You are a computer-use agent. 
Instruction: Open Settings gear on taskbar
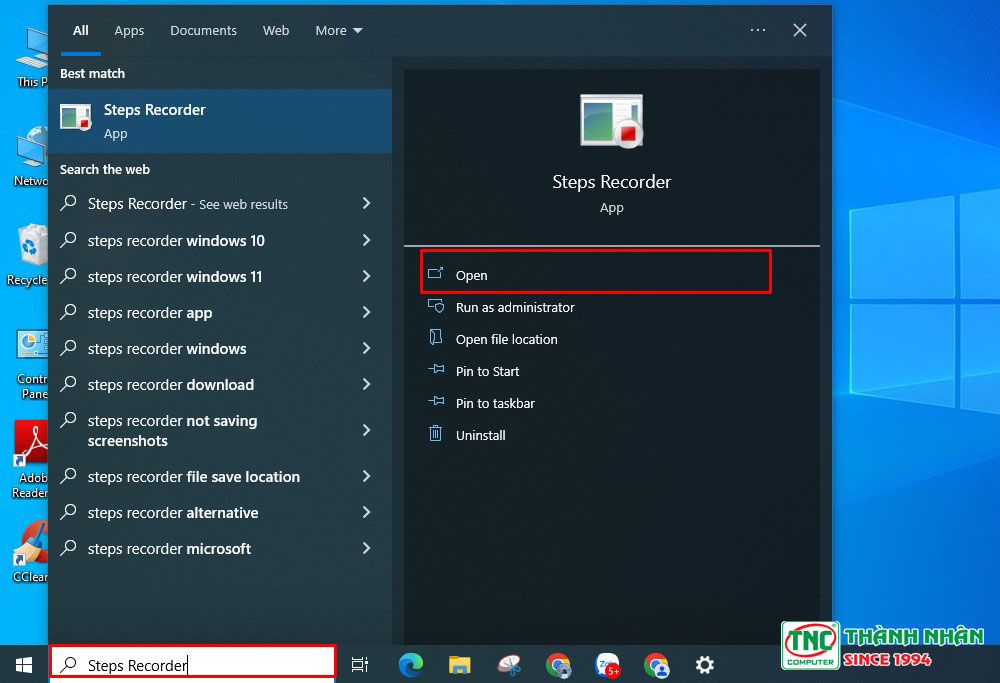tap(704, 665)
